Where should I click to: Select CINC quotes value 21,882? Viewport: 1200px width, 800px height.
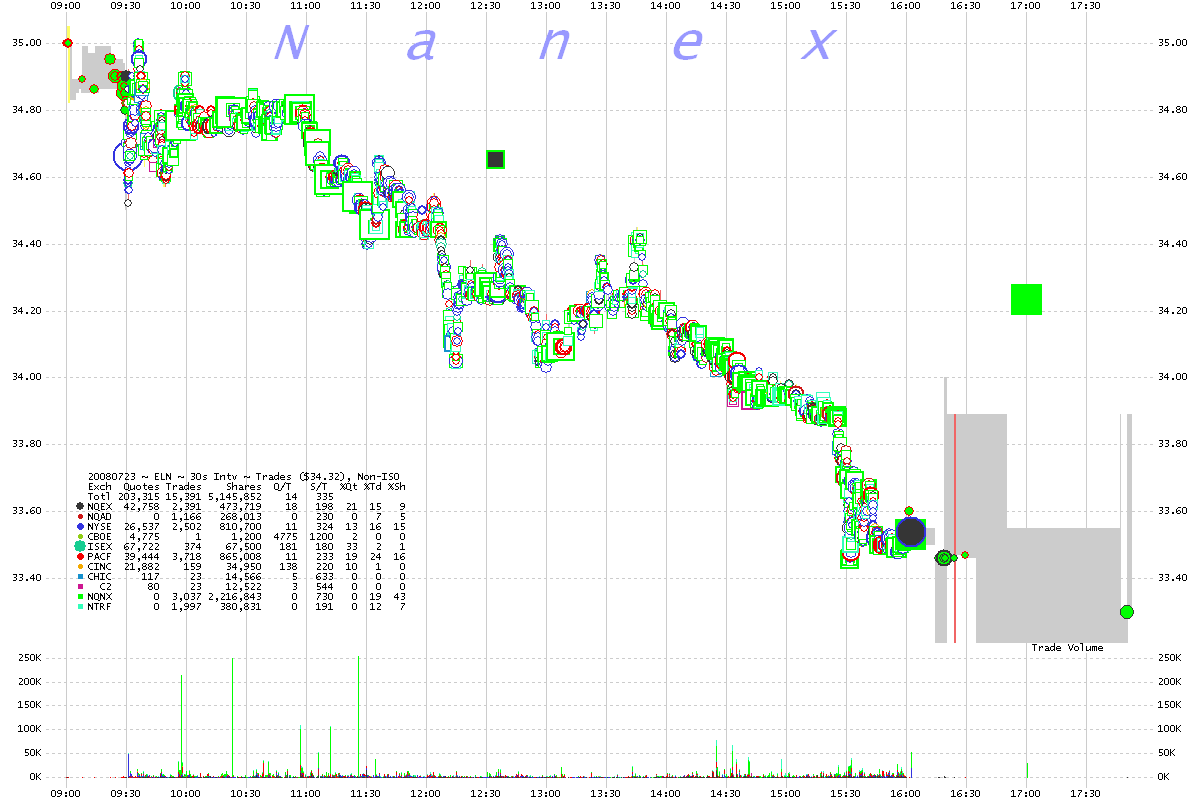(142, 566)
